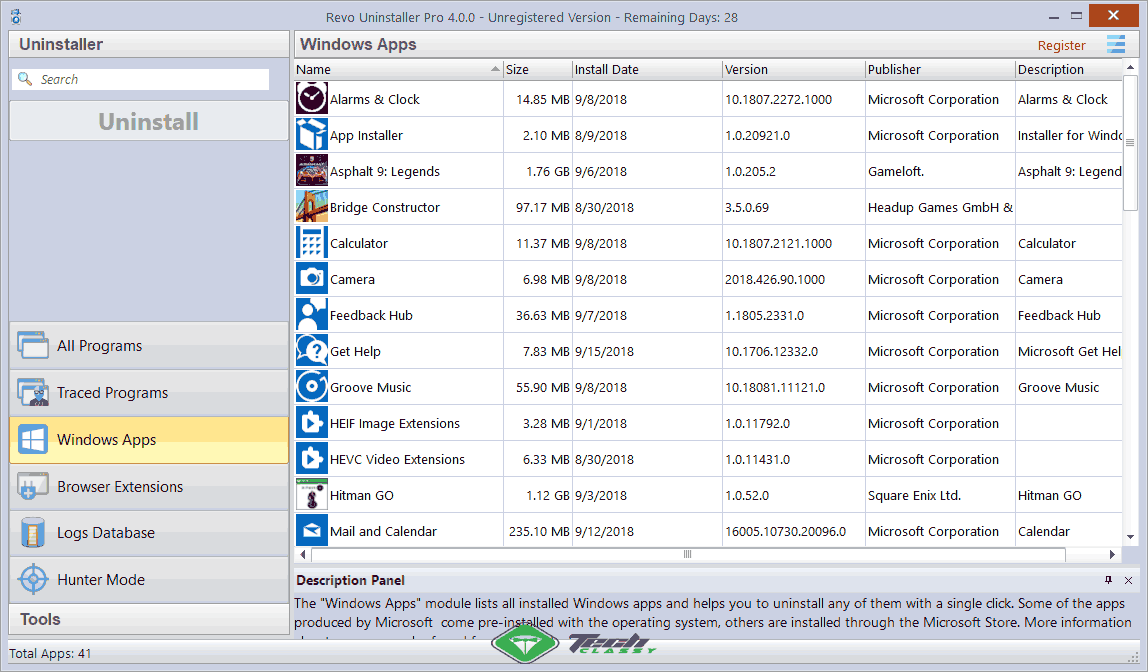The image size is (1148, 672).
Task: Click inside the Search field
Action: [x=145, y=78]
